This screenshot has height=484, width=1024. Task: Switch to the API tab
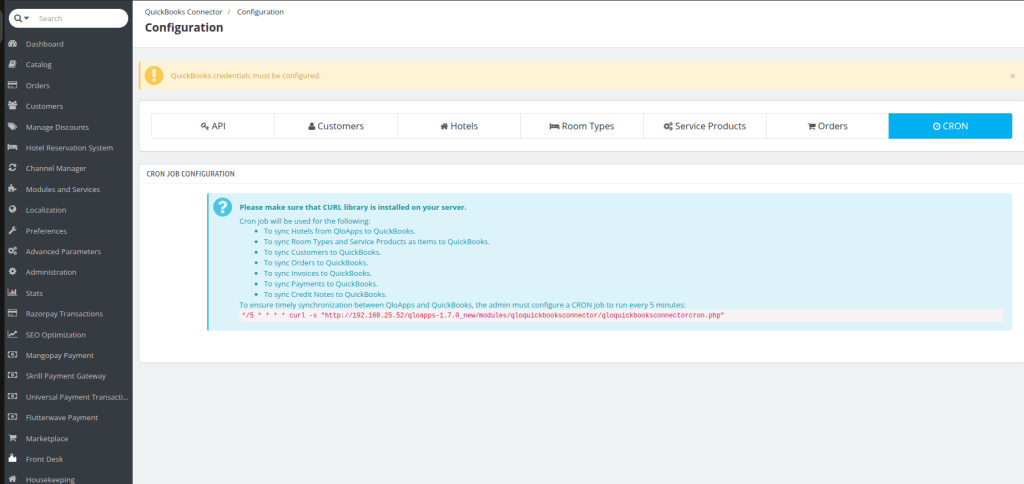213,126
